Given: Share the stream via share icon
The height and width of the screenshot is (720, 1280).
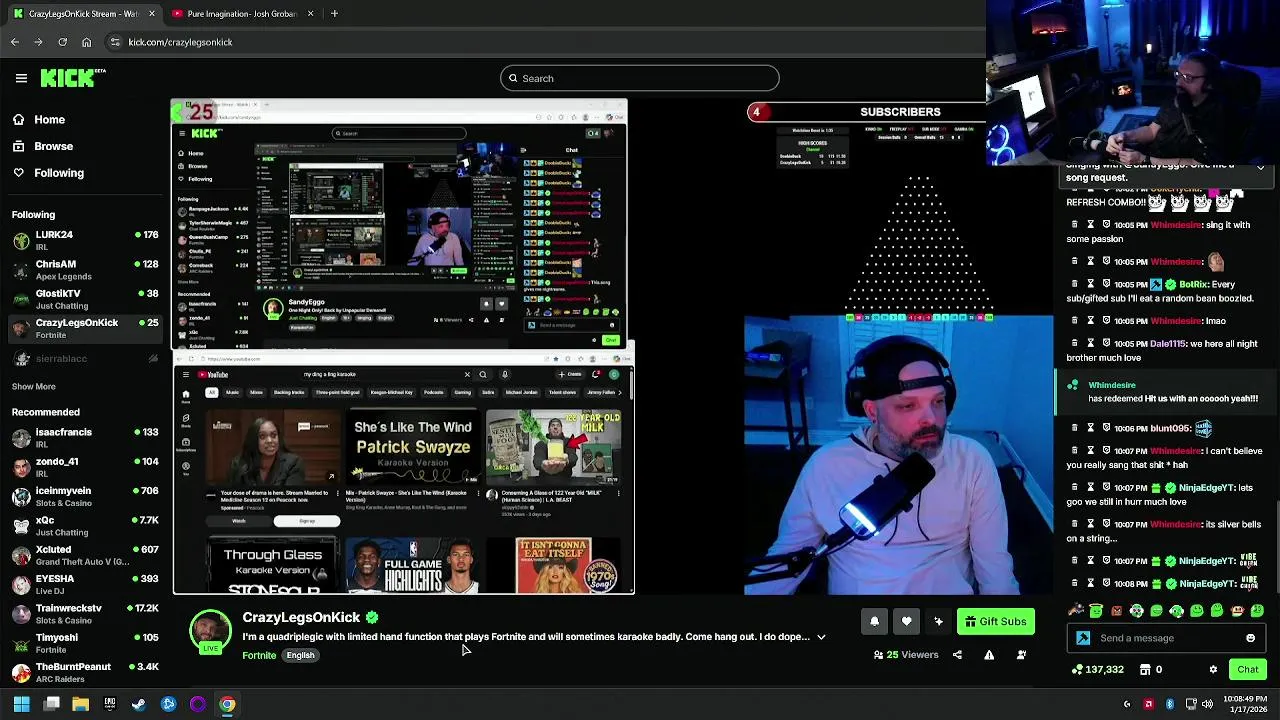Looking at the screenshot, I should point(957,655).
